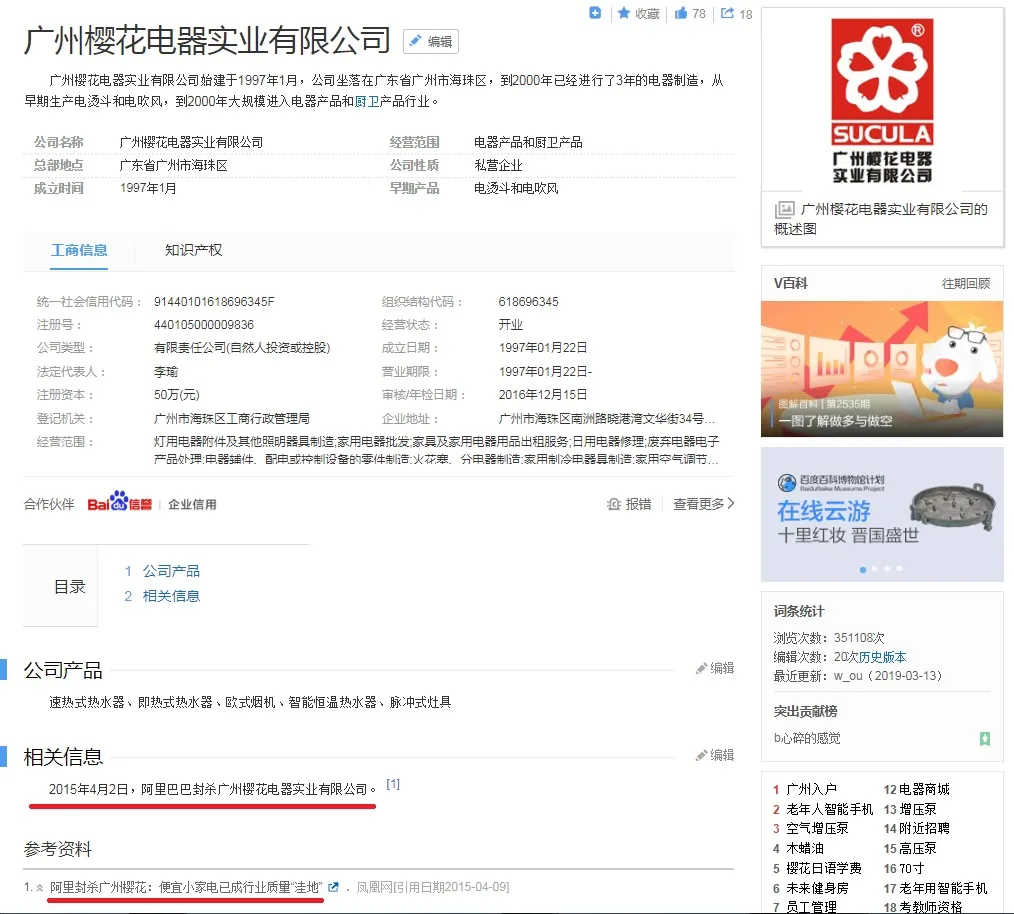Screen dimensions: 1014x914
Task: Open the hot search 高压泵
Action: (918, 849)
